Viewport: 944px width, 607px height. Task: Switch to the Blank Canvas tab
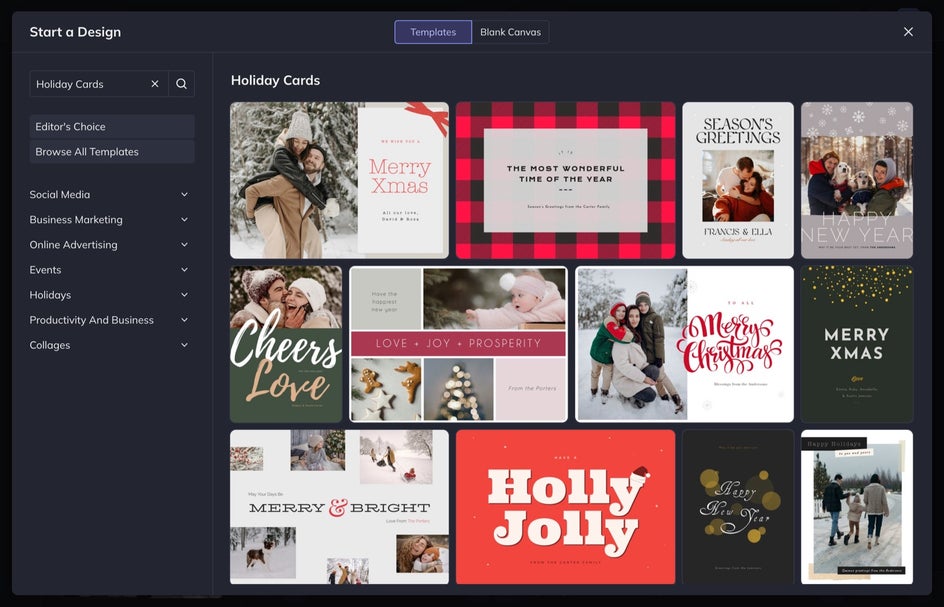coord(510,32)
